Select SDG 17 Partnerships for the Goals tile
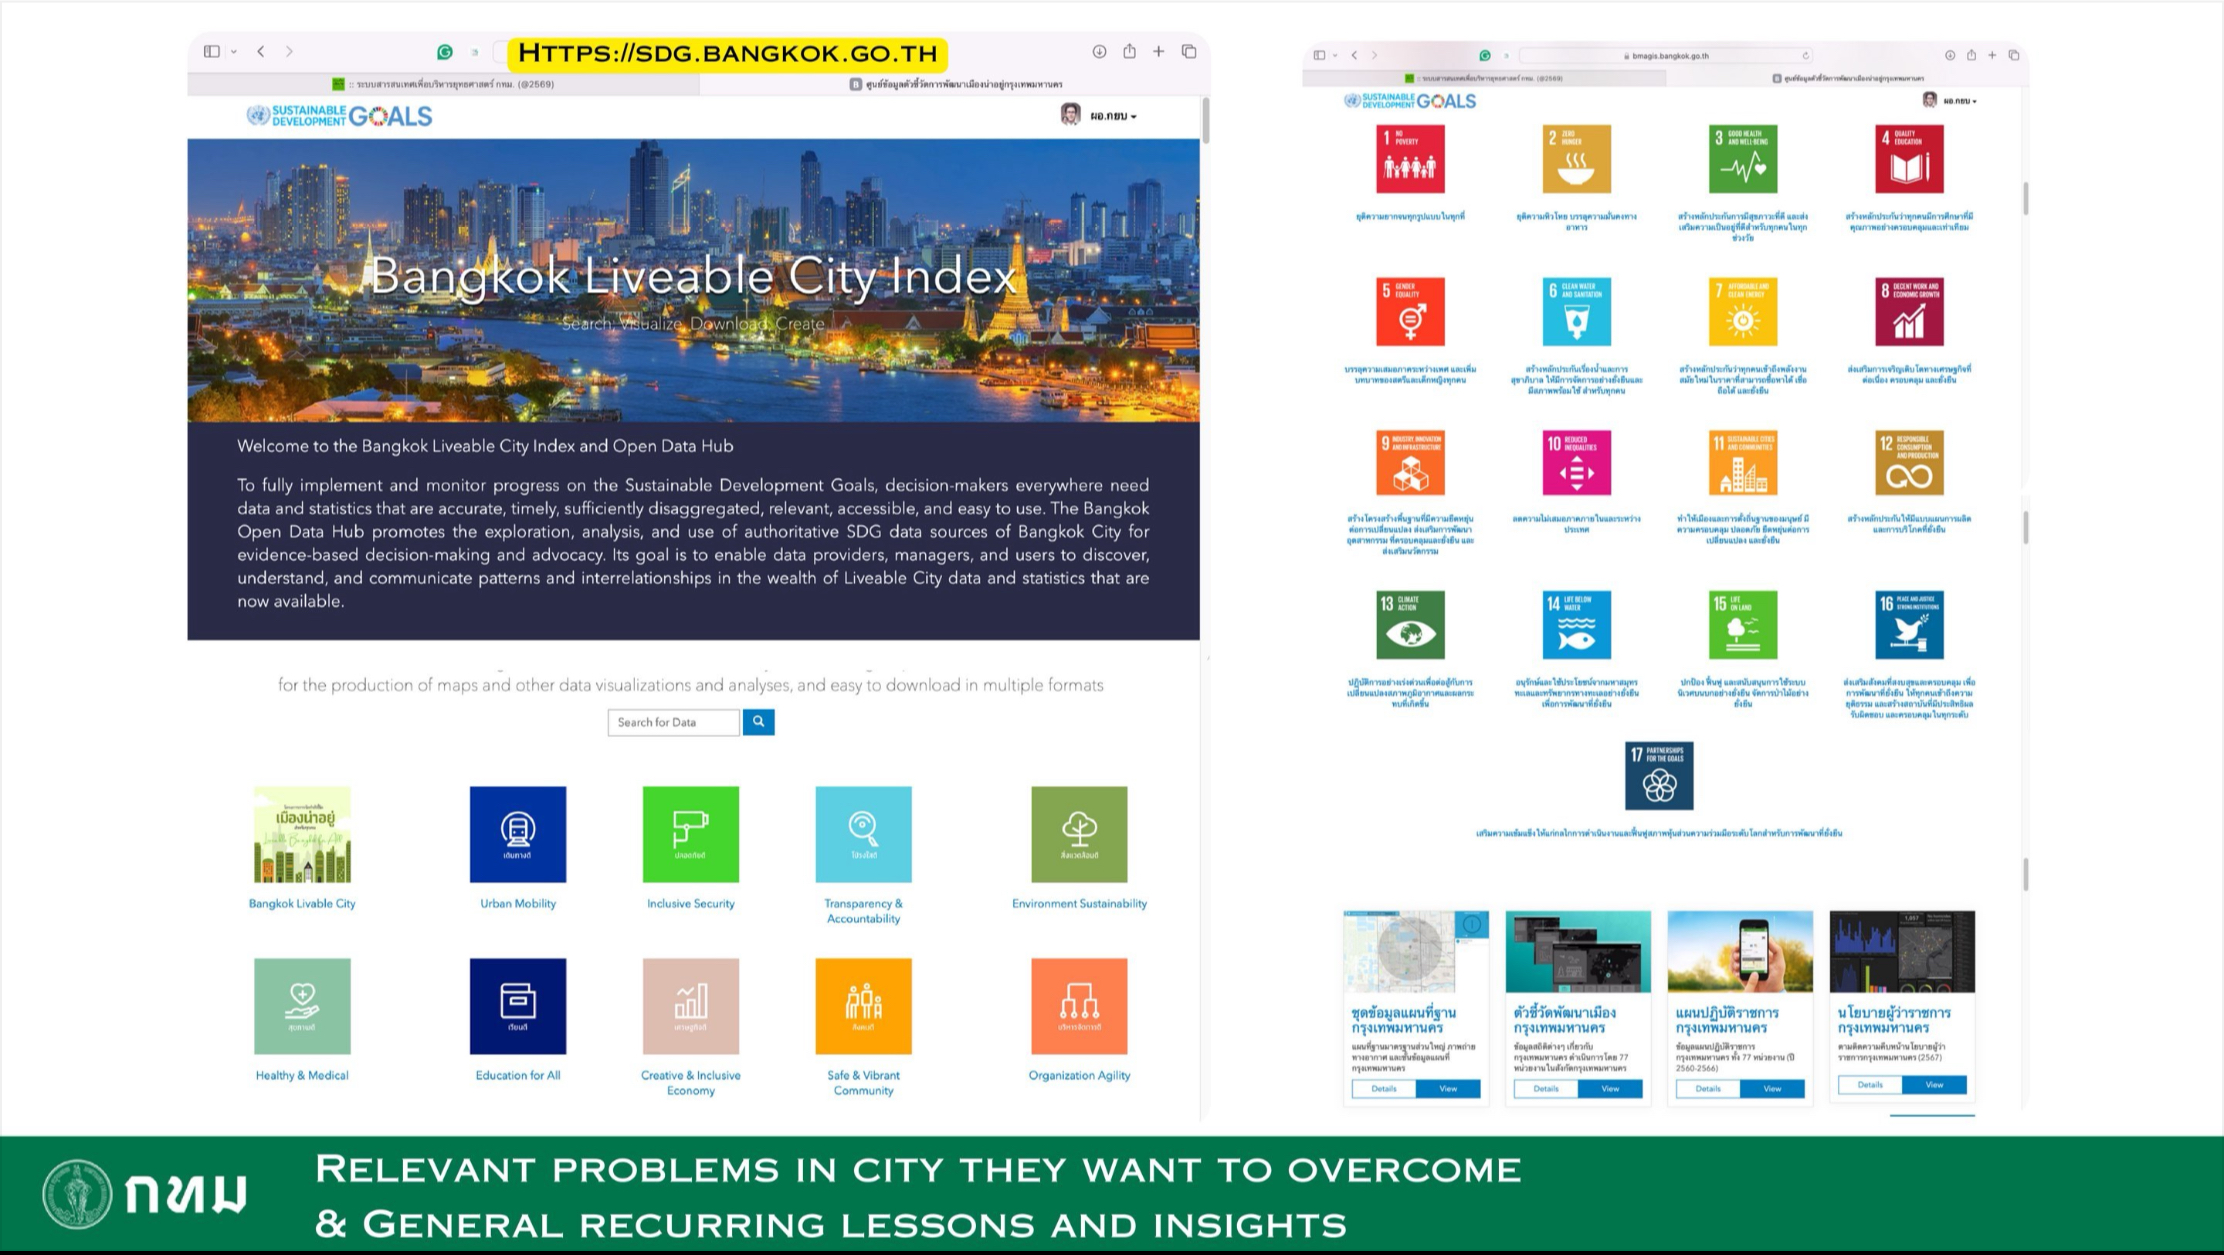 point(1659,775)
